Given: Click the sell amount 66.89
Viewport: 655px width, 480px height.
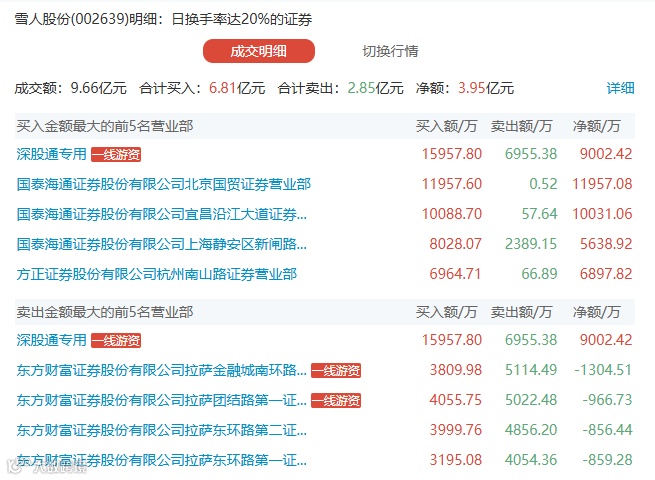Looking at the screenshot, I should pos(539,274).
